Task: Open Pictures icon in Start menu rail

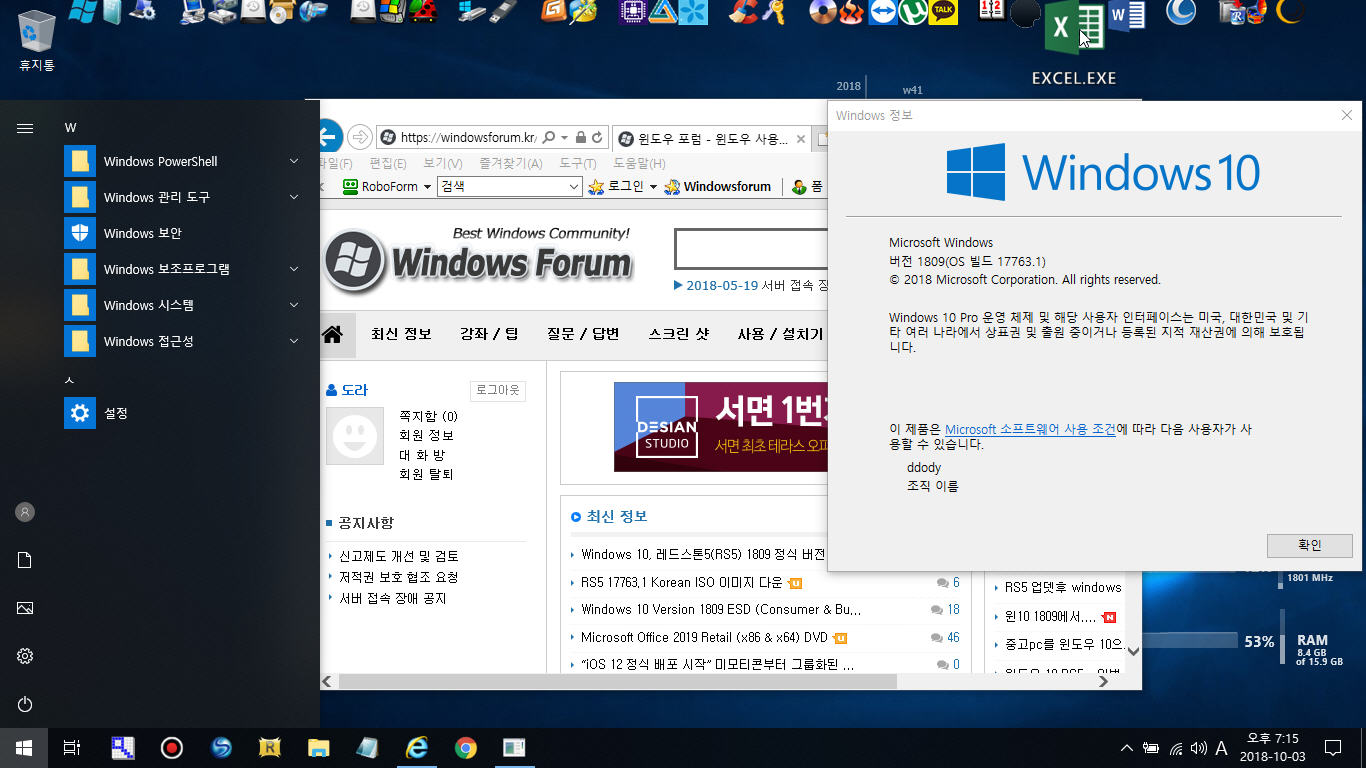Action: click(25, 608)
